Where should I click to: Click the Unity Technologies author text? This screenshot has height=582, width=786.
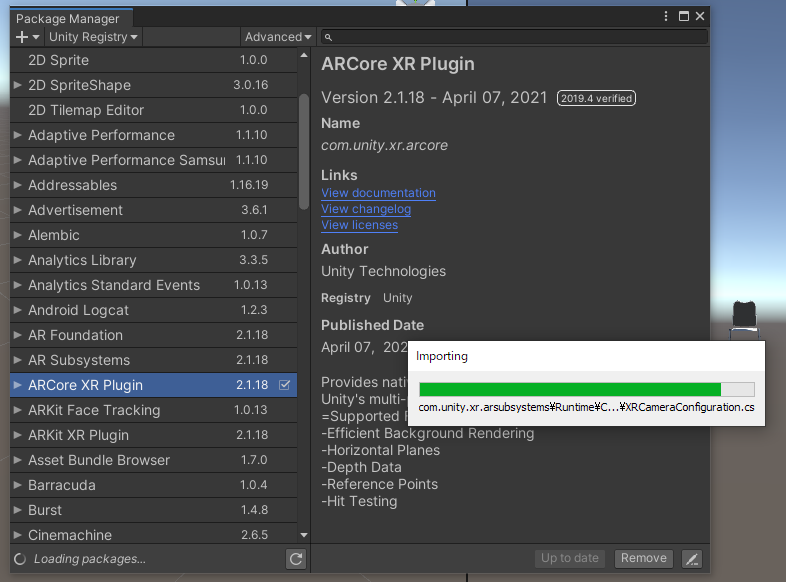383,271
